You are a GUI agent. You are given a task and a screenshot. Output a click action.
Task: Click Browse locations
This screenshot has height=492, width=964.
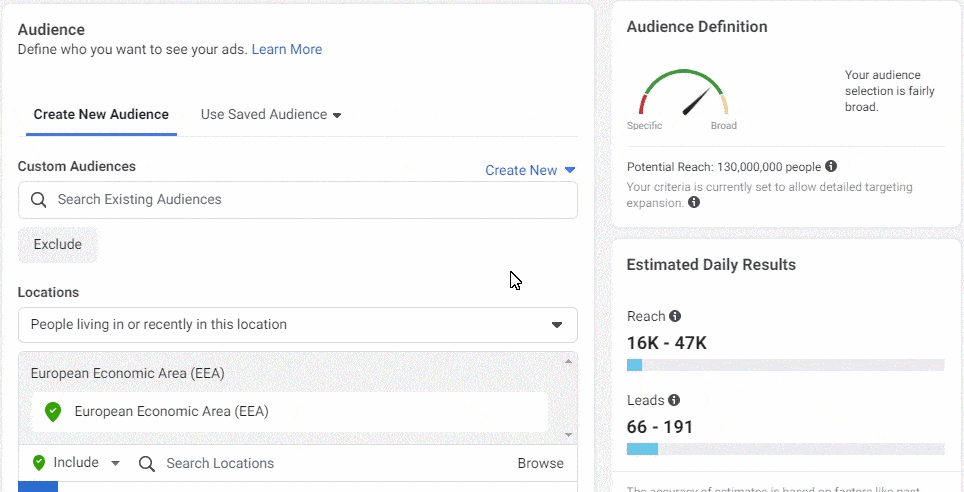(x=540, y=464)
